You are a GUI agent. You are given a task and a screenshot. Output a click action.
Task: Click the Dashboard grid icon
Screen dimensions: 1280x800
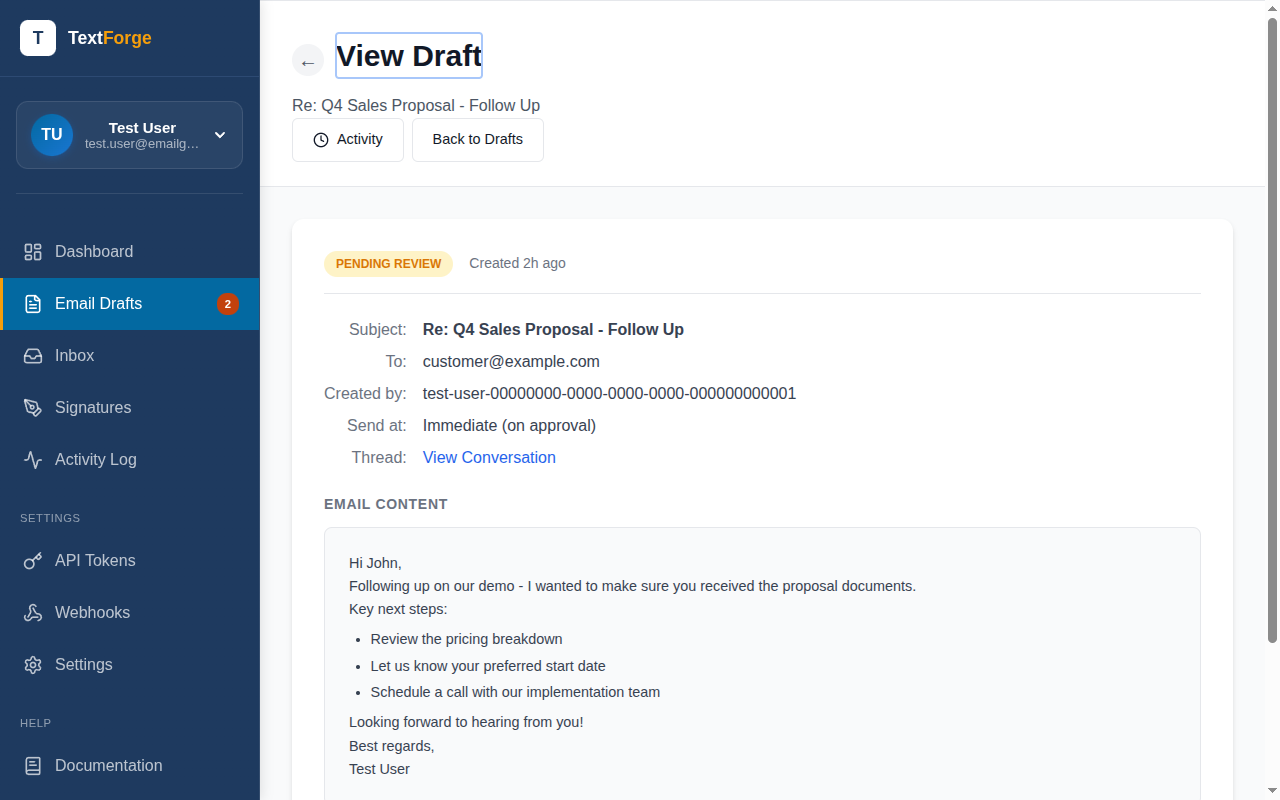tap(33, 252)
